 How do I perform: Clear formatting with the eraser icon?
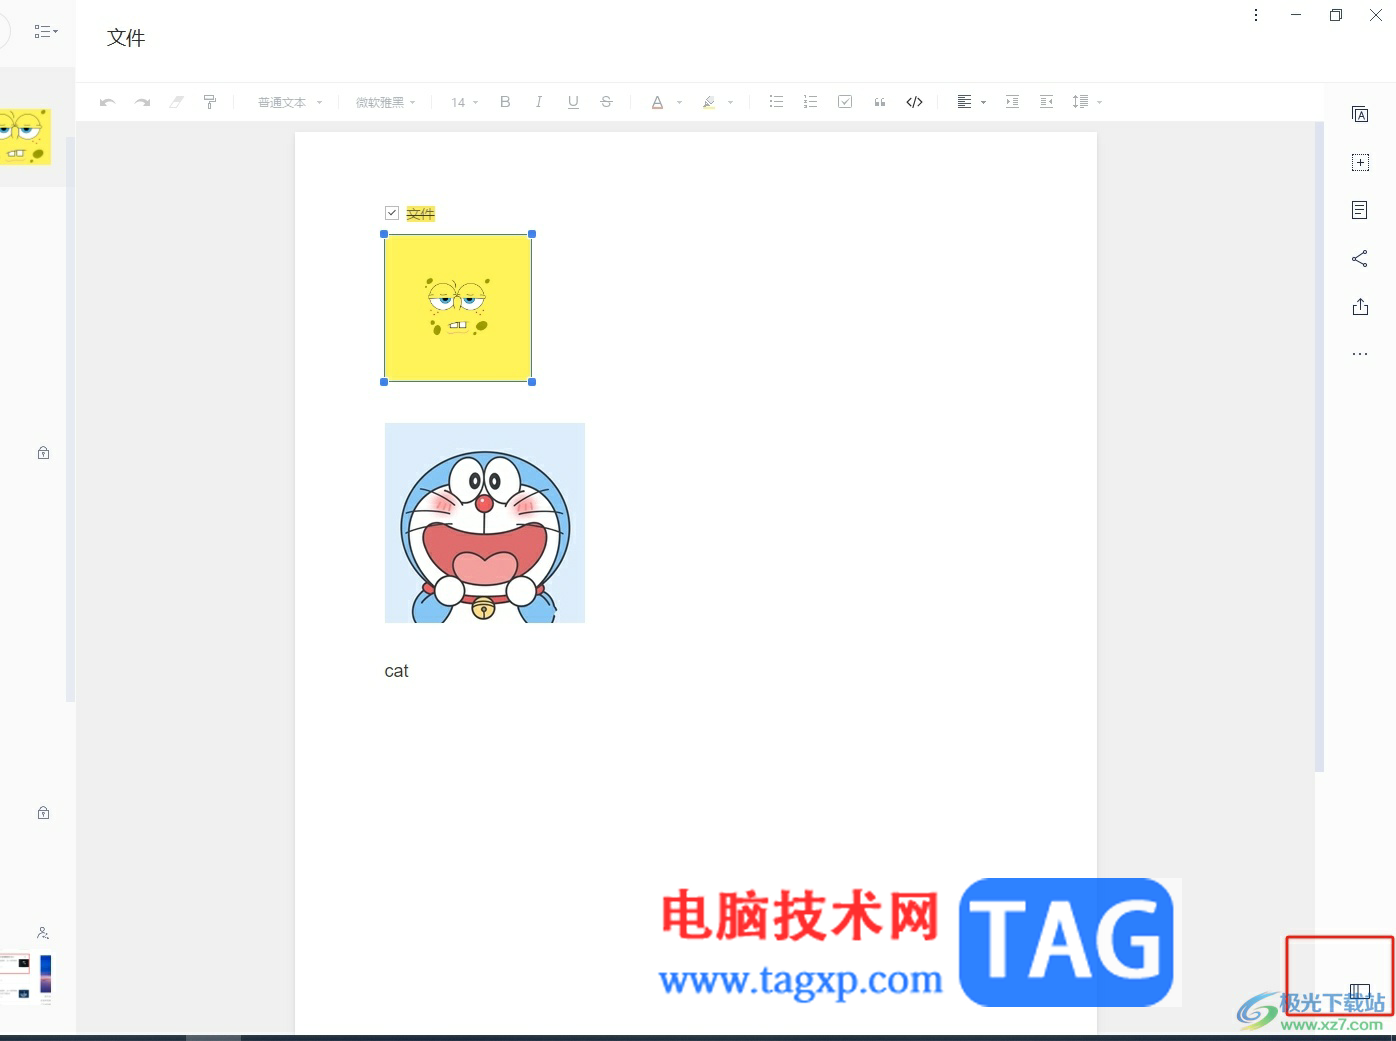[x=176, y=102]
